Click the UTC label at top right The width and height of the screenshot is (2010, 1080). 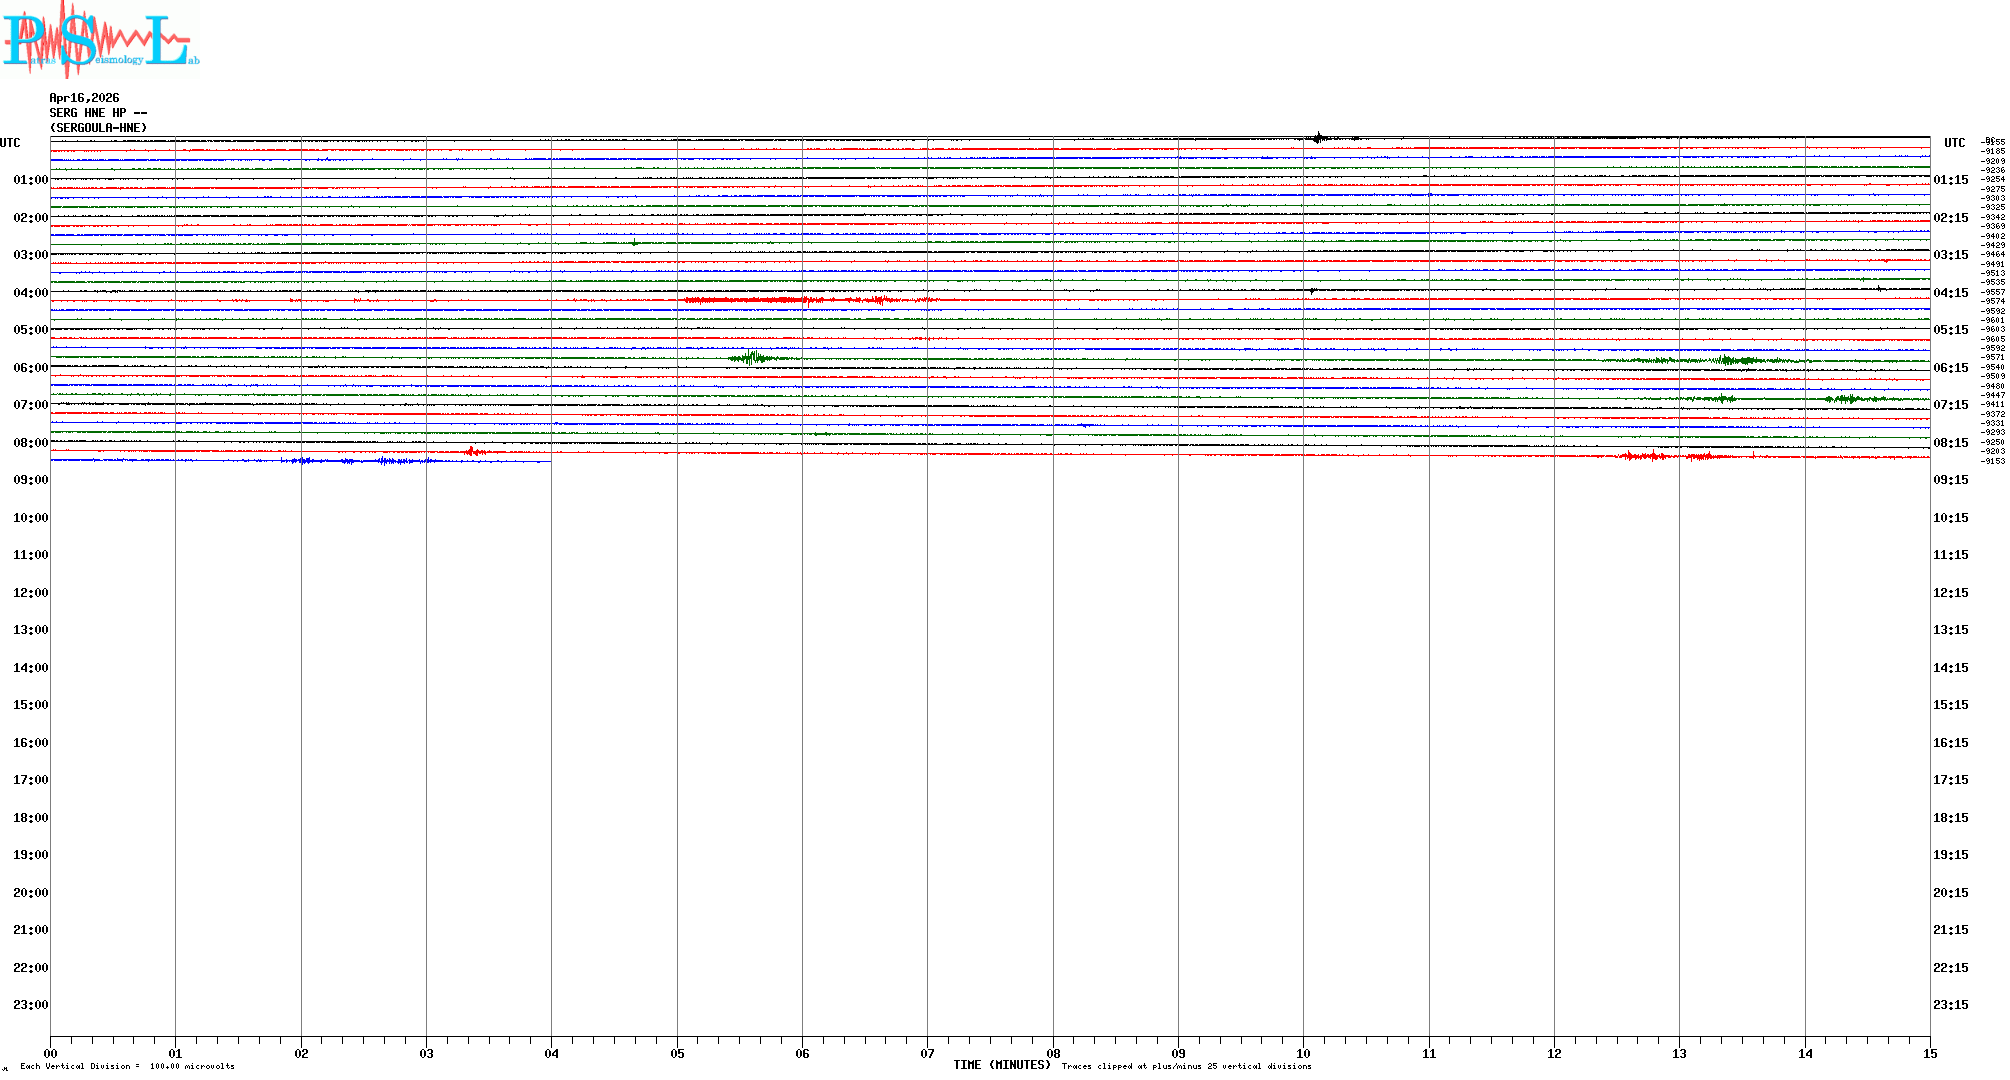pyautogui.click(x=1954, y=143)
